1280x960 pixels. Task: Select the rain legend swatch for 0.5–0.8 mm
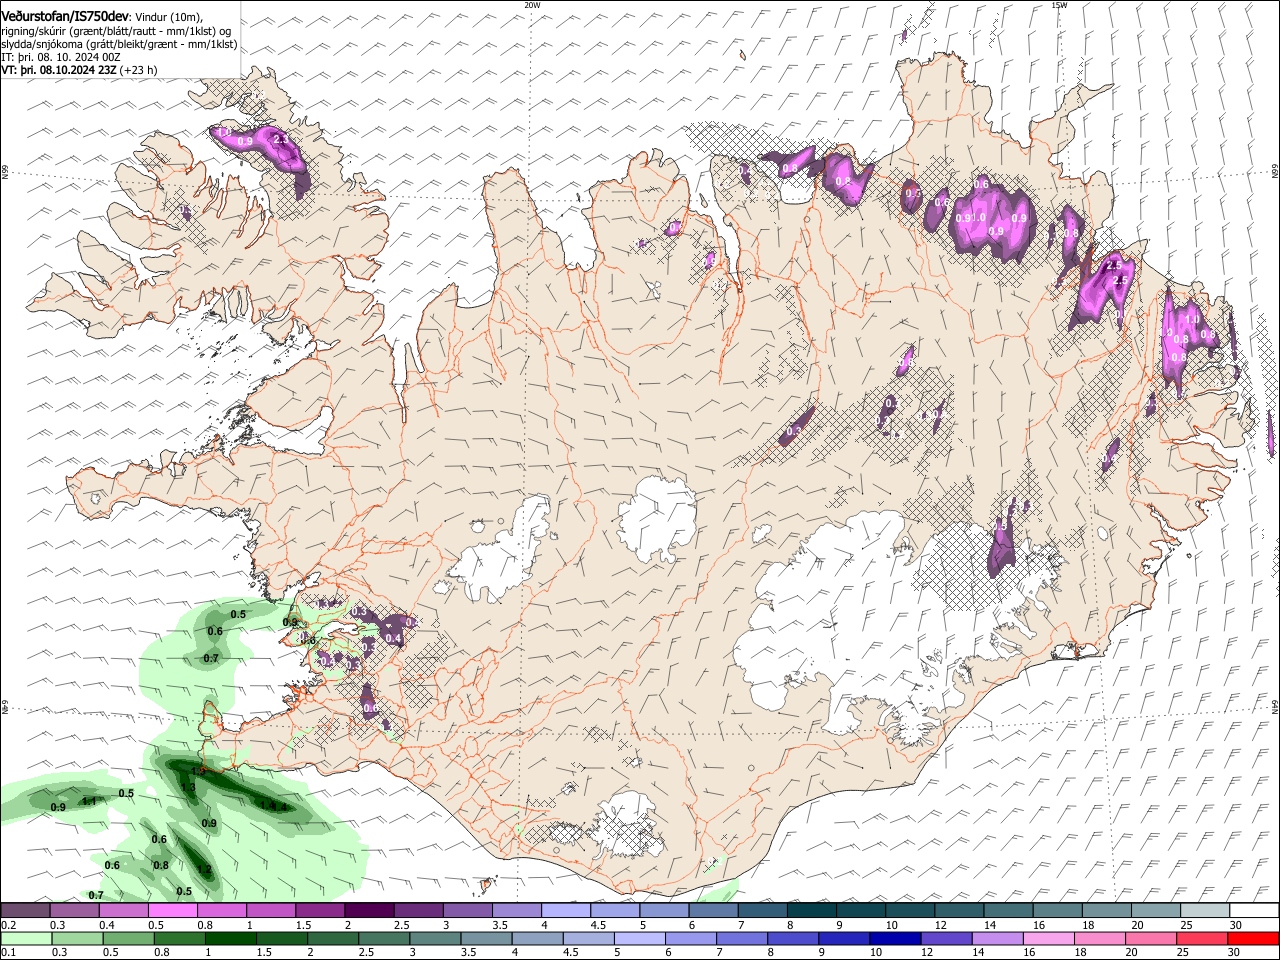coord(128,938)
